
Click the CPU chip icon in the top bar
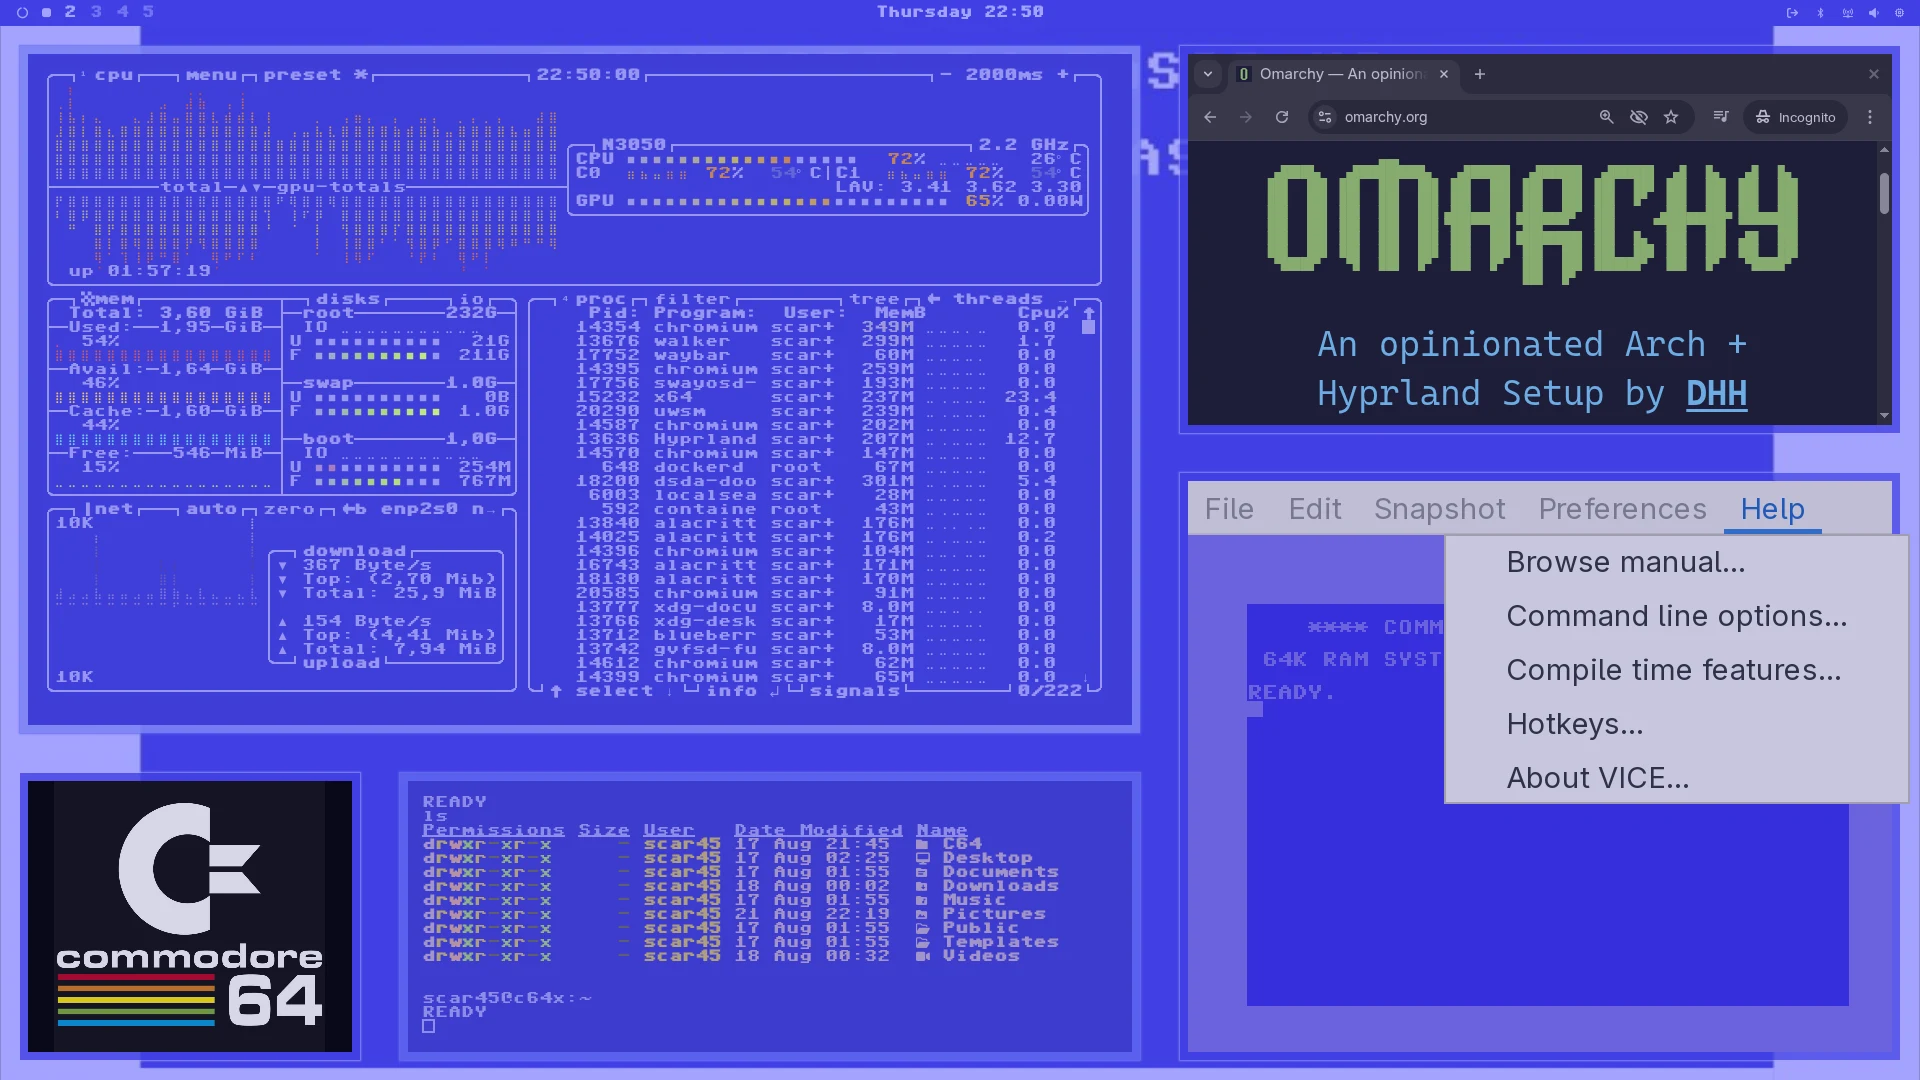(x=1898, y=13)
